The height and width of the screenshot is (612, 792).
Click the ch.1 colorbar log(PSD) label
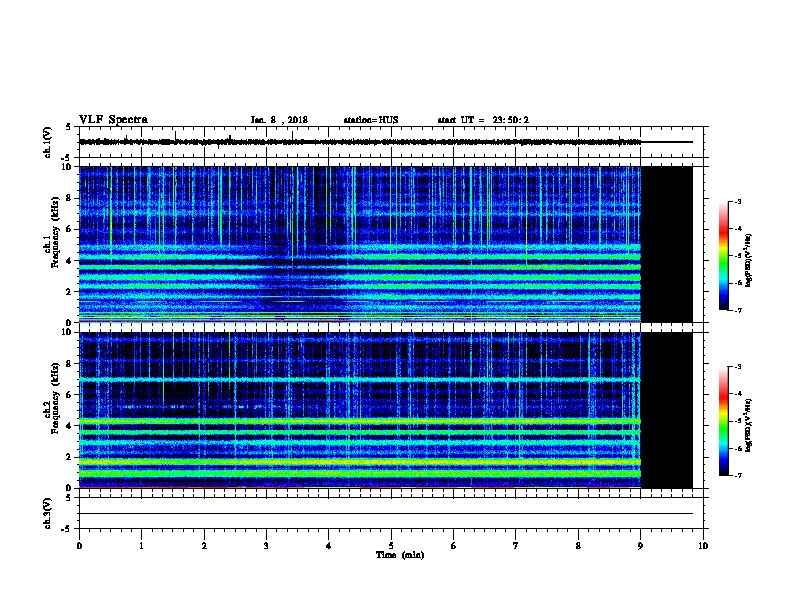(x=748, y=260)
